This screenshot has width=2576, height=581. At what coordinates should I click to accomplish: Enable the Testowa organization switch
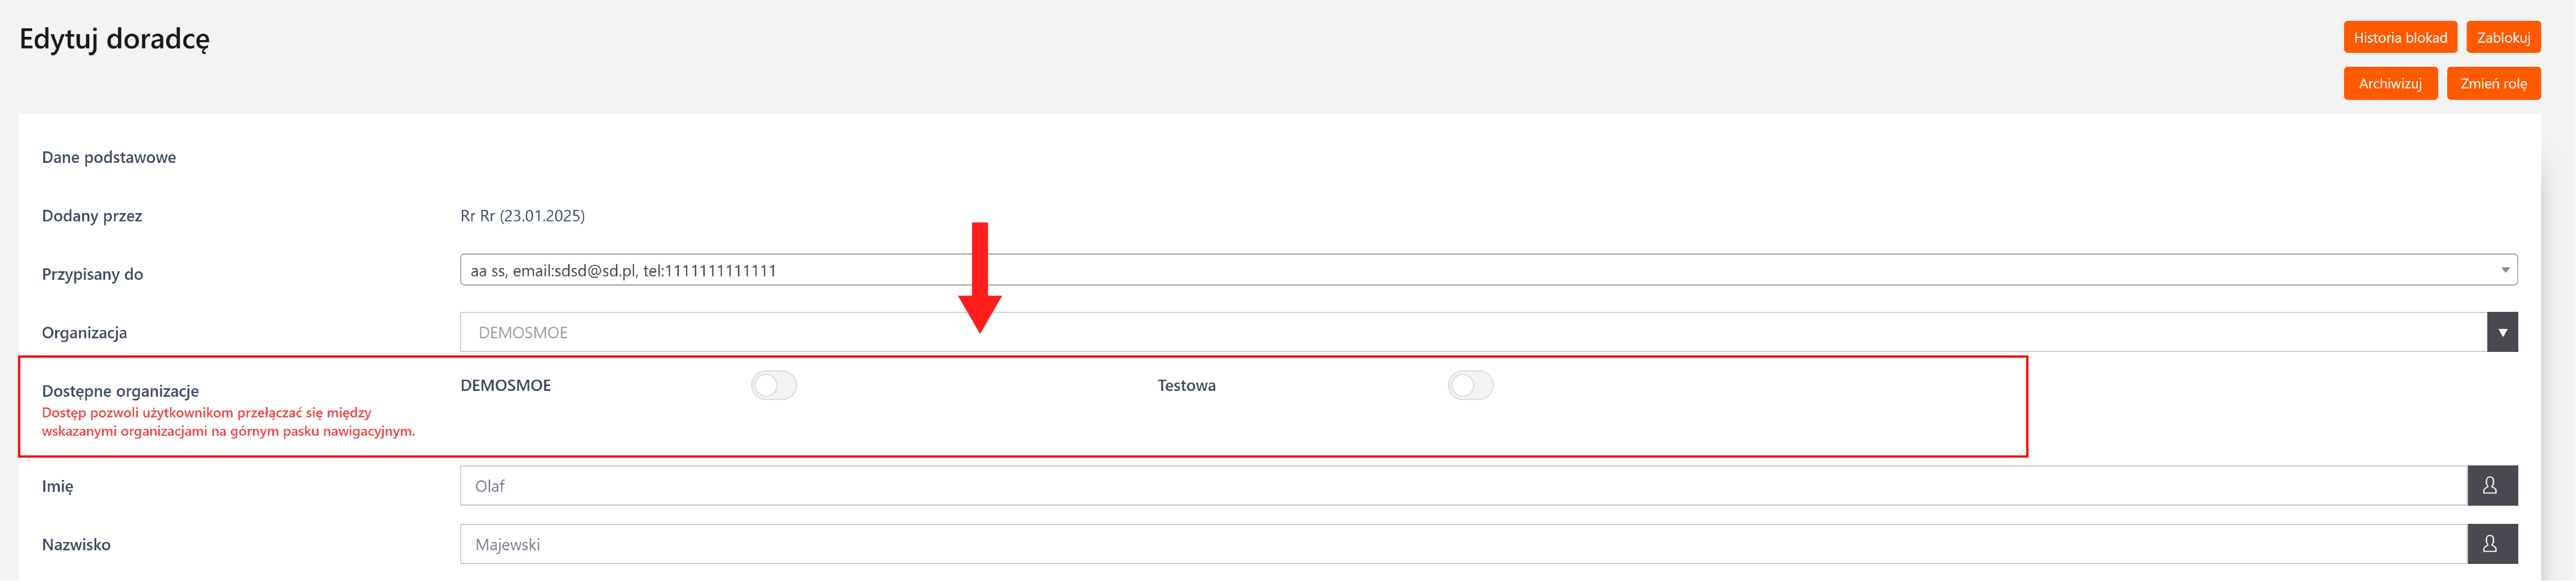1469,386
